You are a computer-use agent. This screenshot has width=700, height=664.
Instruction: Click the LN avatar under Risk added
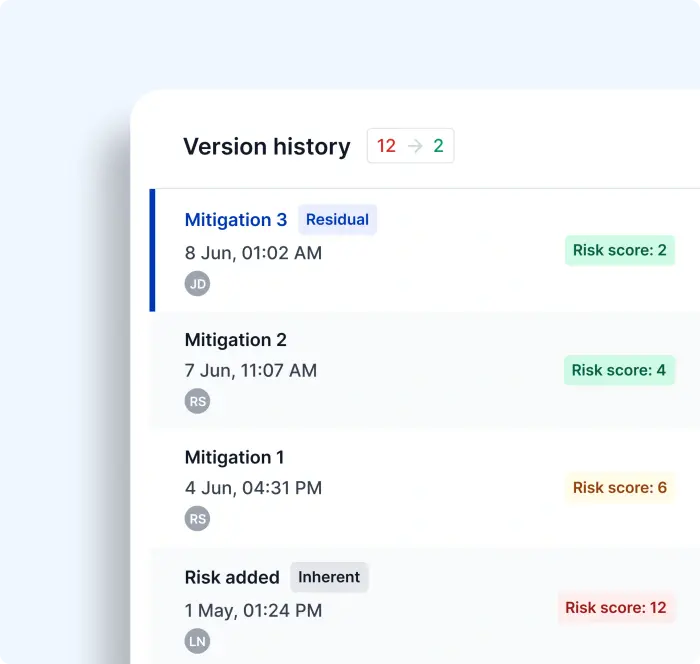(198, 642)
